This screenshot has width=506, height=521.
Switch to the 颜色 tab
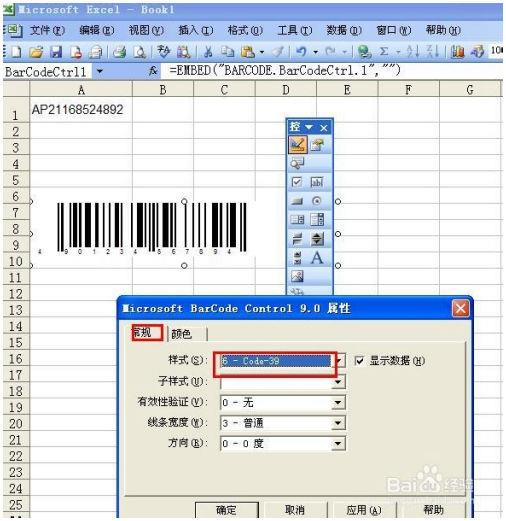pyautogui.click(x=182, y=334)
